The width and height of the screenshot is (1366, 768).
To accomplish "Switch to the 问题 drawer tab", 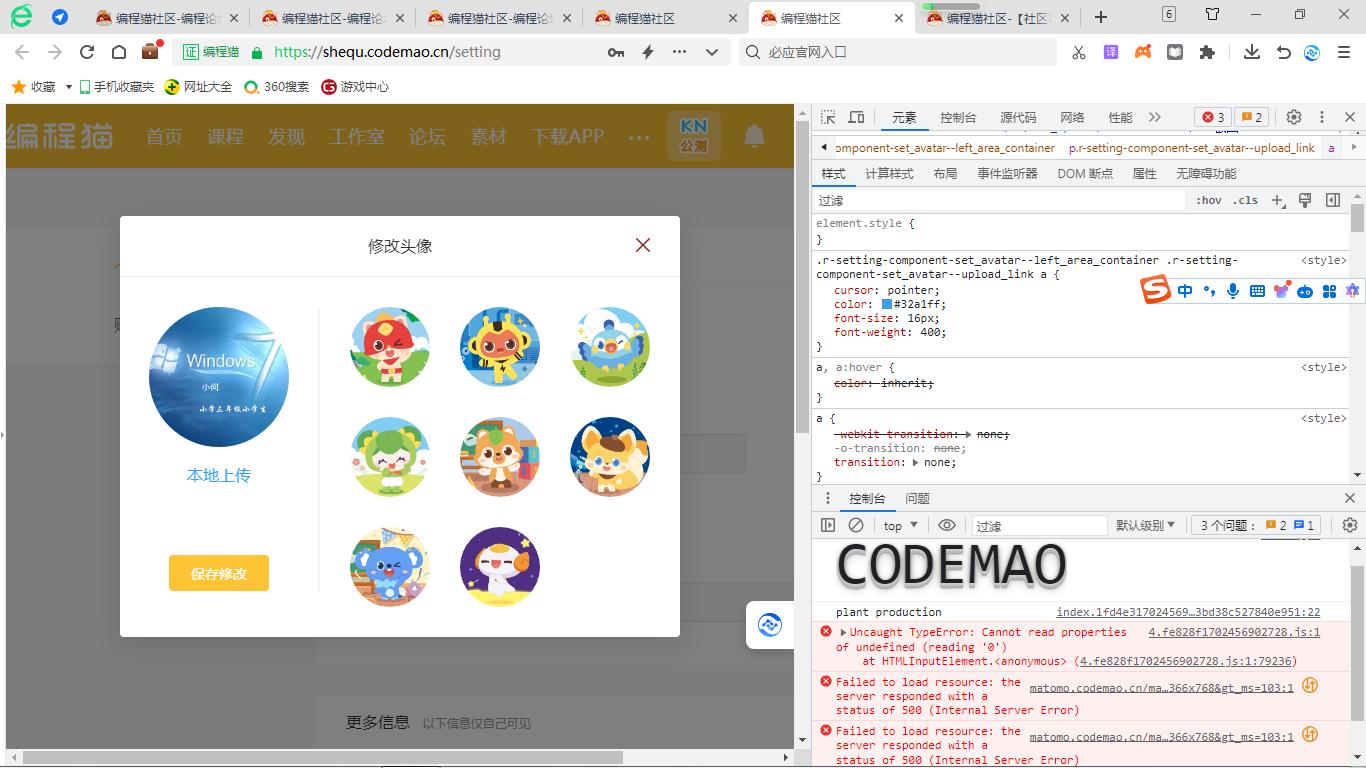I will click(917, 498).
